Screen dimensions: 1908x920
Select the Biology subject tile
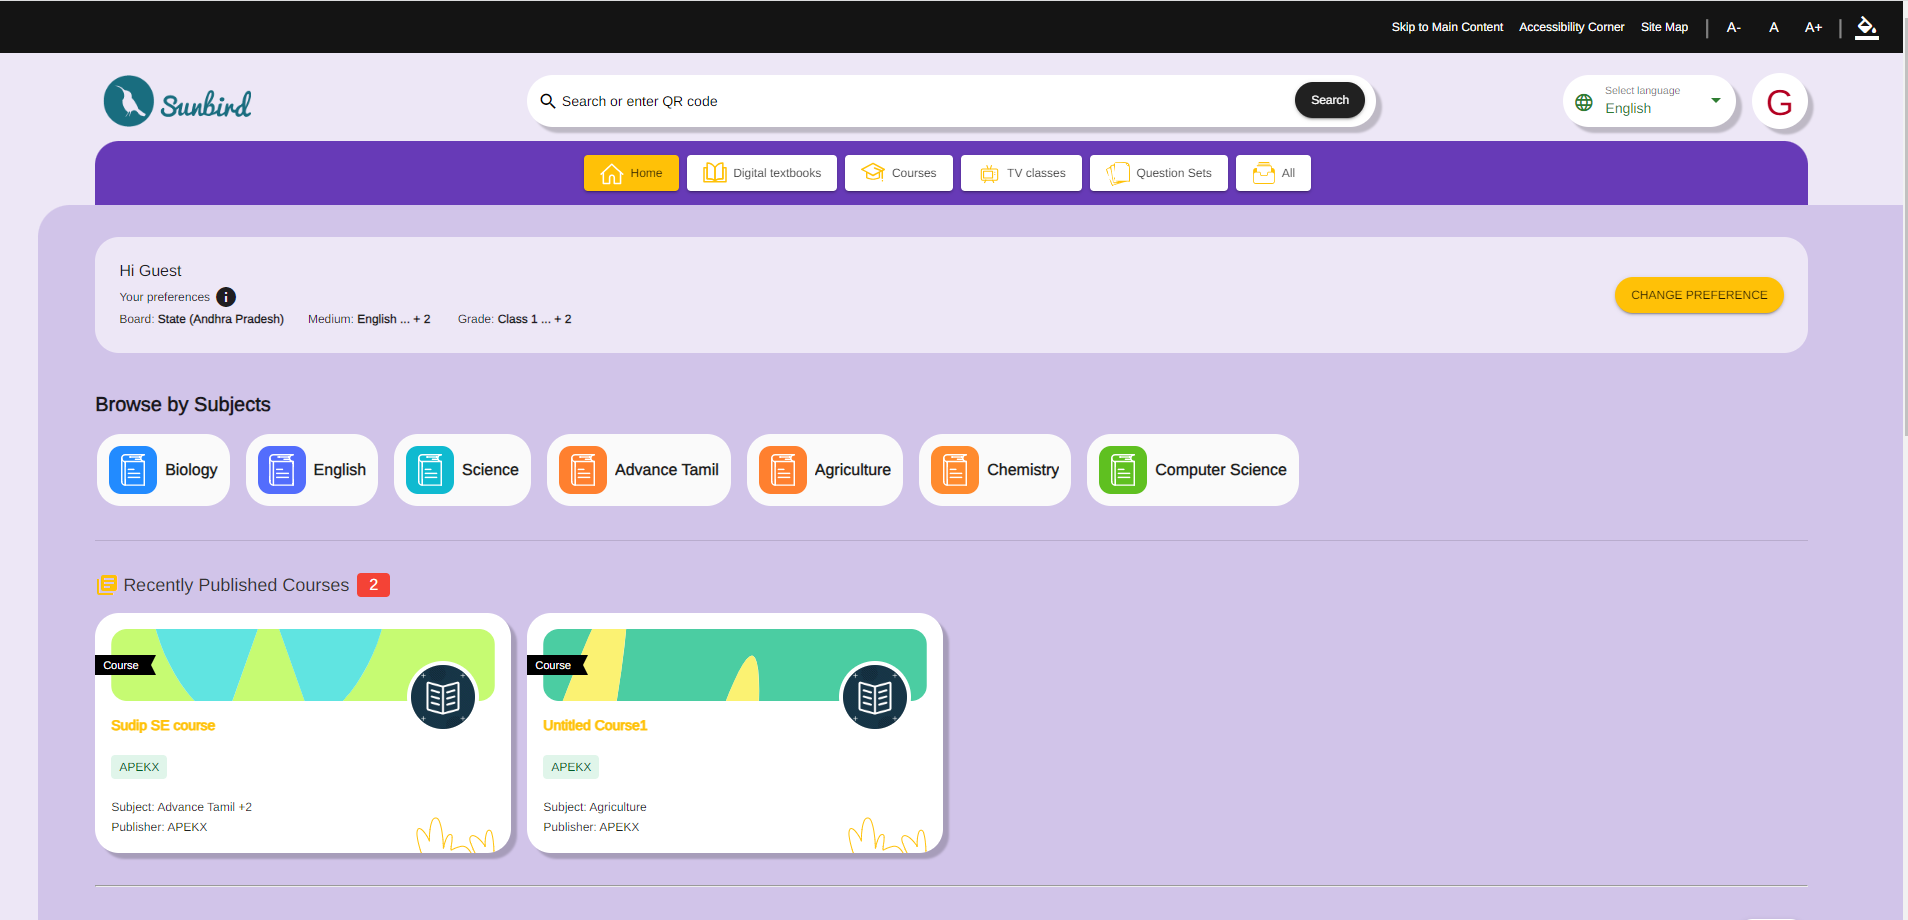(164, 470)
